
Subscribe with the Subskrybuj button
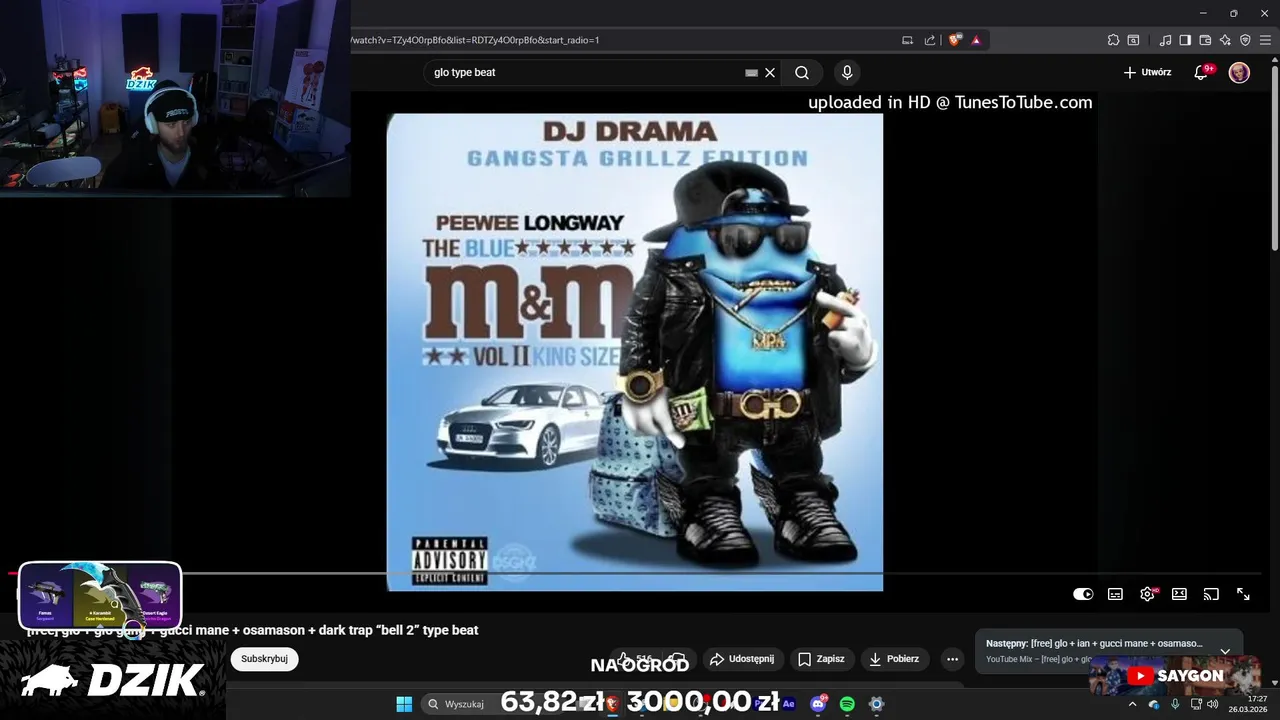pos(264,659)
